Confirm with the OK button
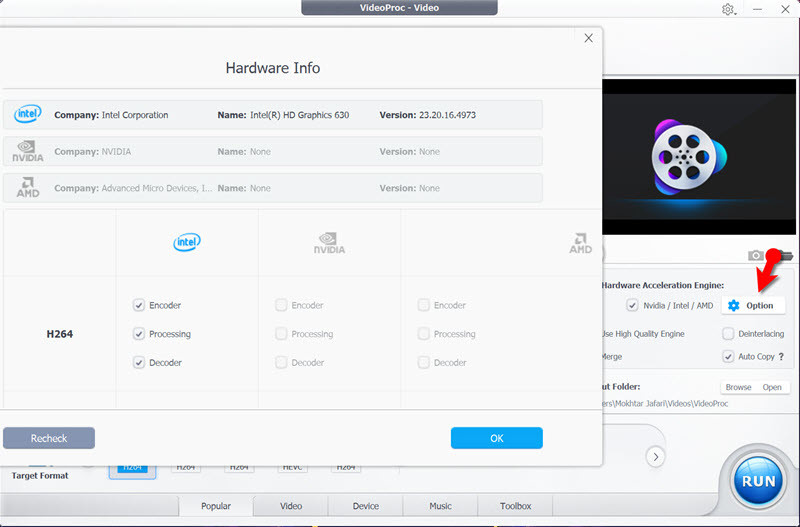Image resolution: width=800 pixels, height=527 pixels. (496, 438)
